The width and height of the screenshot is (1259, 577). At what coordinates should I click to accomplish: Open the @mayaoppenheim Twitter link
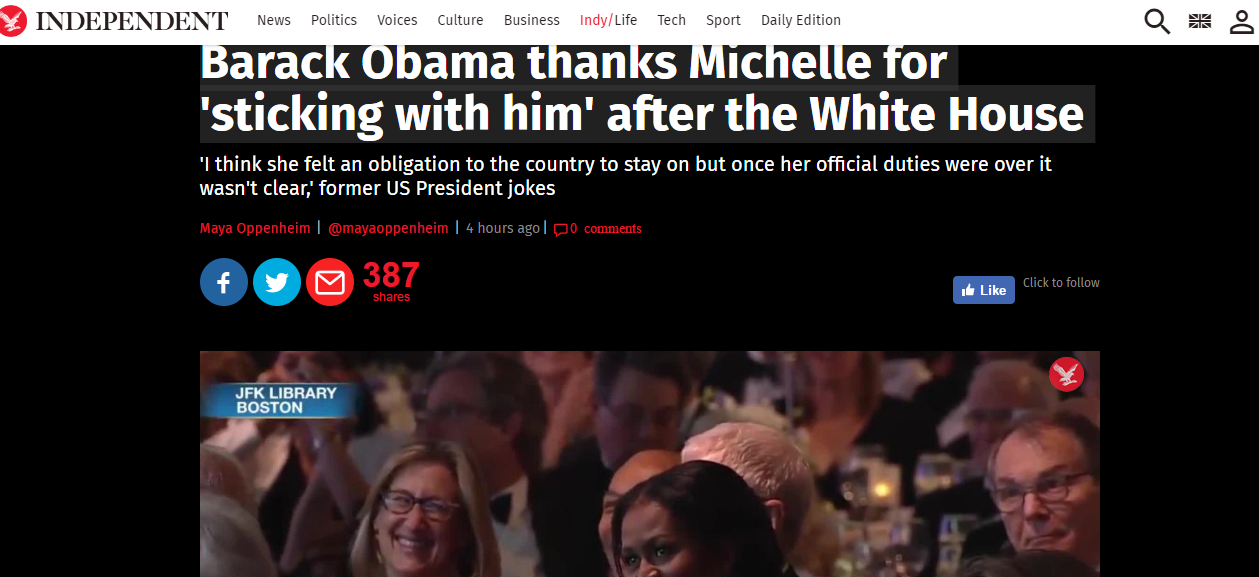pos(388,228)
